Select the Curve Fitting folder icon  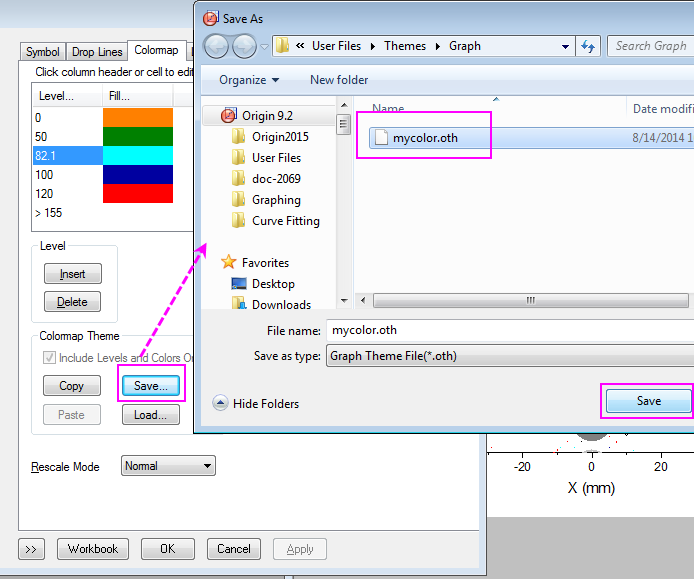pyautogui.click(x=238, y=221)
